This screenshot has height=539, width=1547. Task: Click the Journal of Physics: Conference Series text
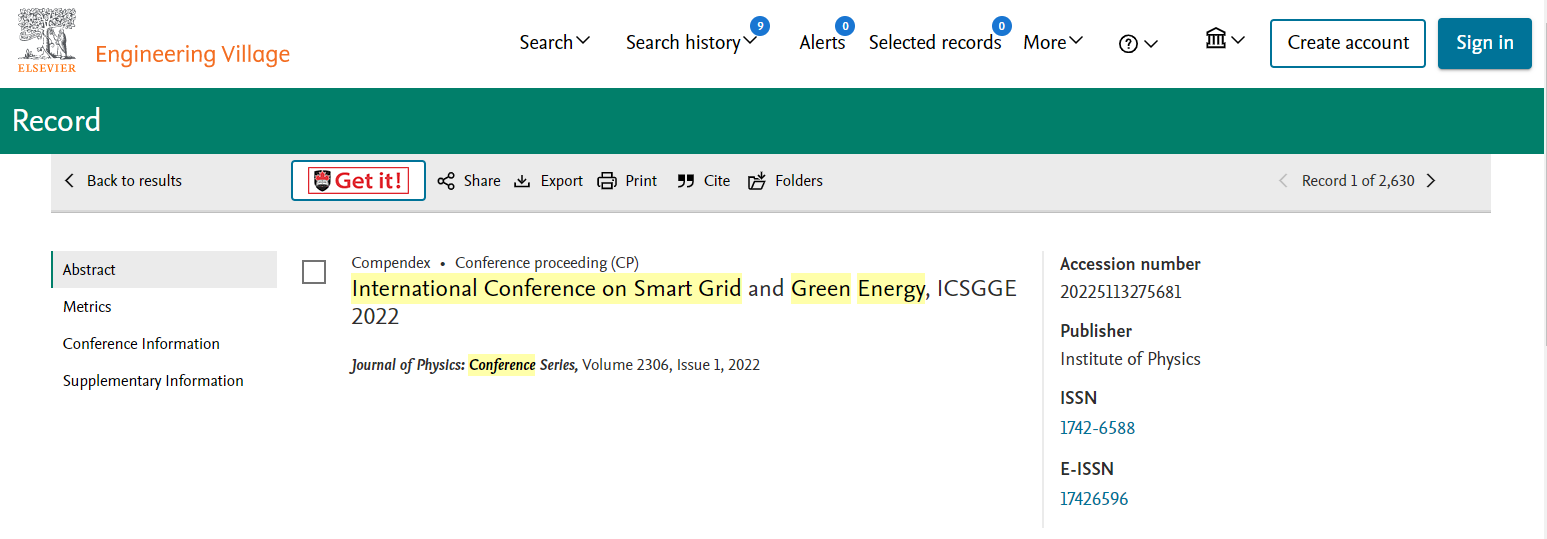(464, 365)
